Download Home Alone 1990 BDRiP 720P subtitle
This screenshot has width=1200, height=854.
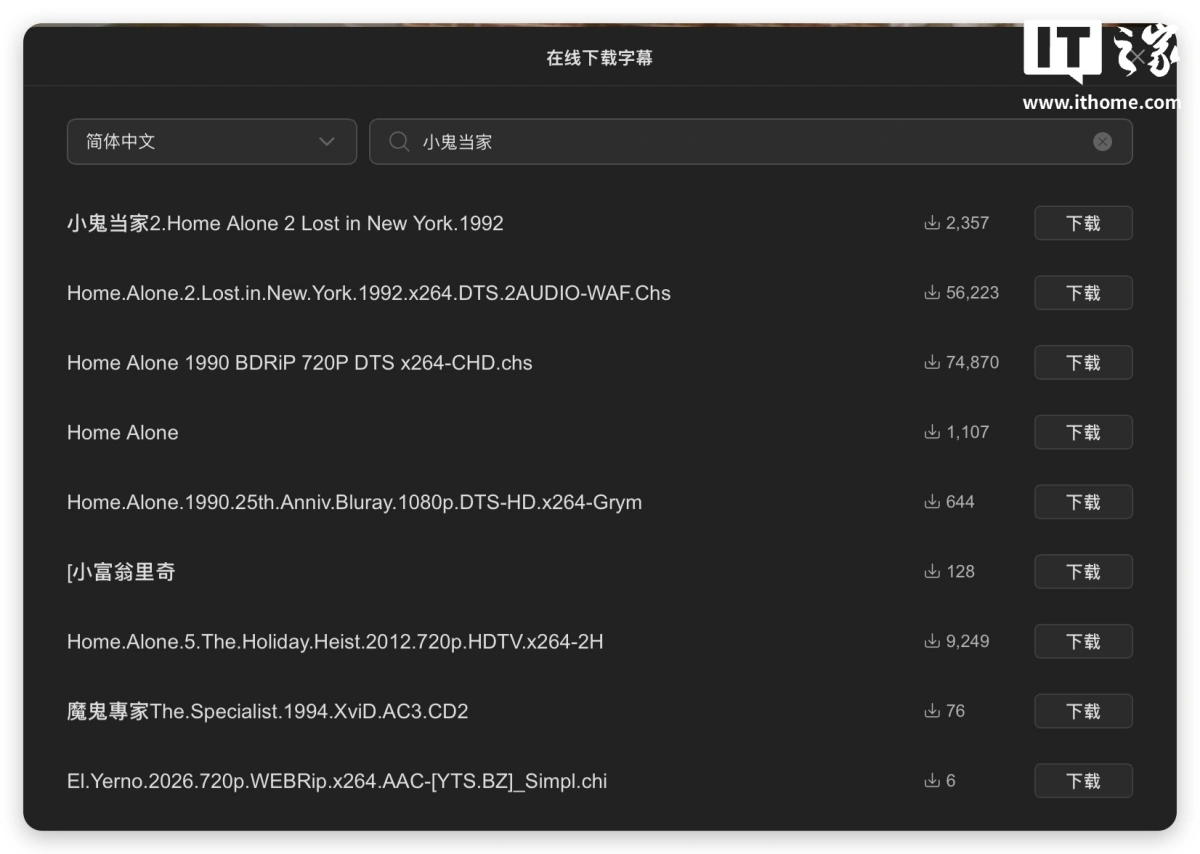coord(1083,362)
